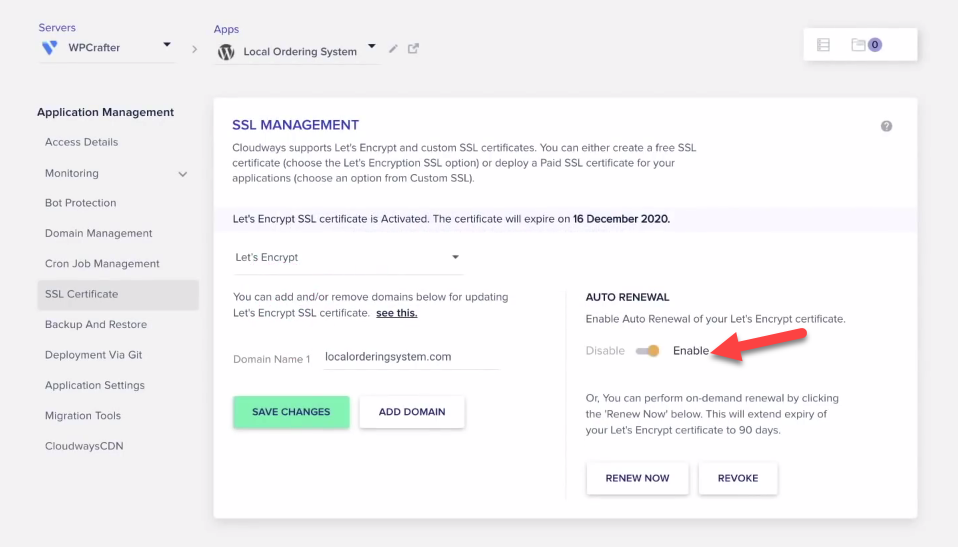Image resolution: width=958 pixels, height=547 pixels.
Task: Click the Disable label of Auto Renewal
Action: click(605, 351)
